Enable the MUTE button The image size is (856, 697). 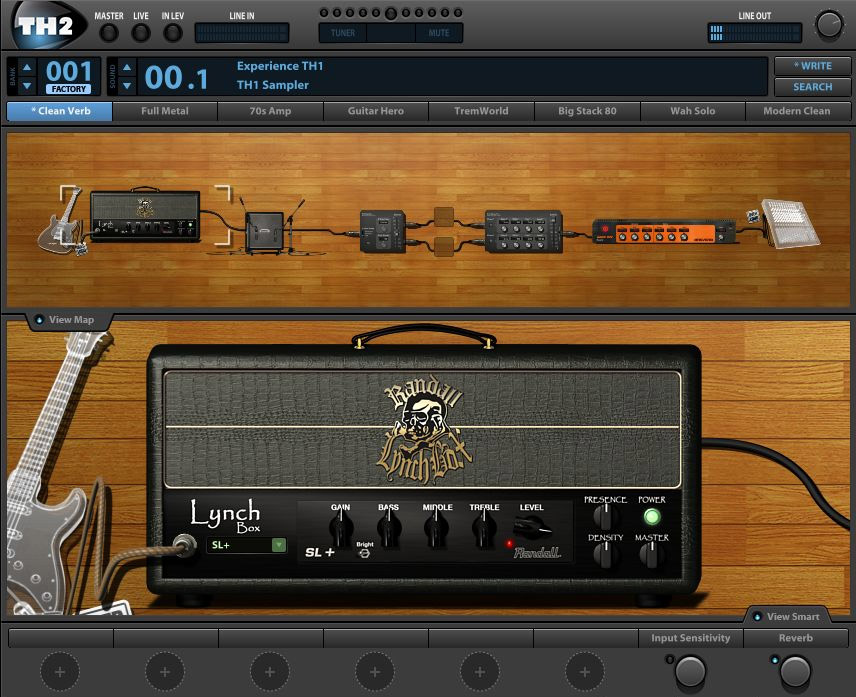coord(439,33)
